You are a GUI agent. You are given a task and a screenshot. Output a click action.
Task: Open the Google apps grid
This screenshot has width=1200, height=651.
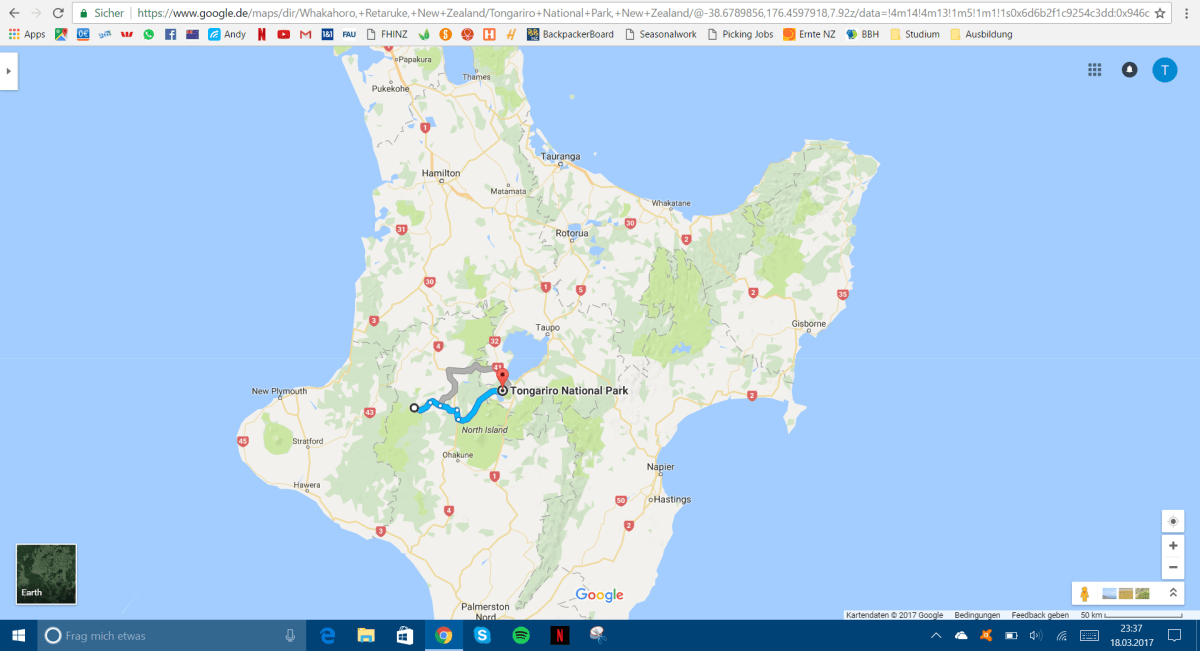(1095, 70)
